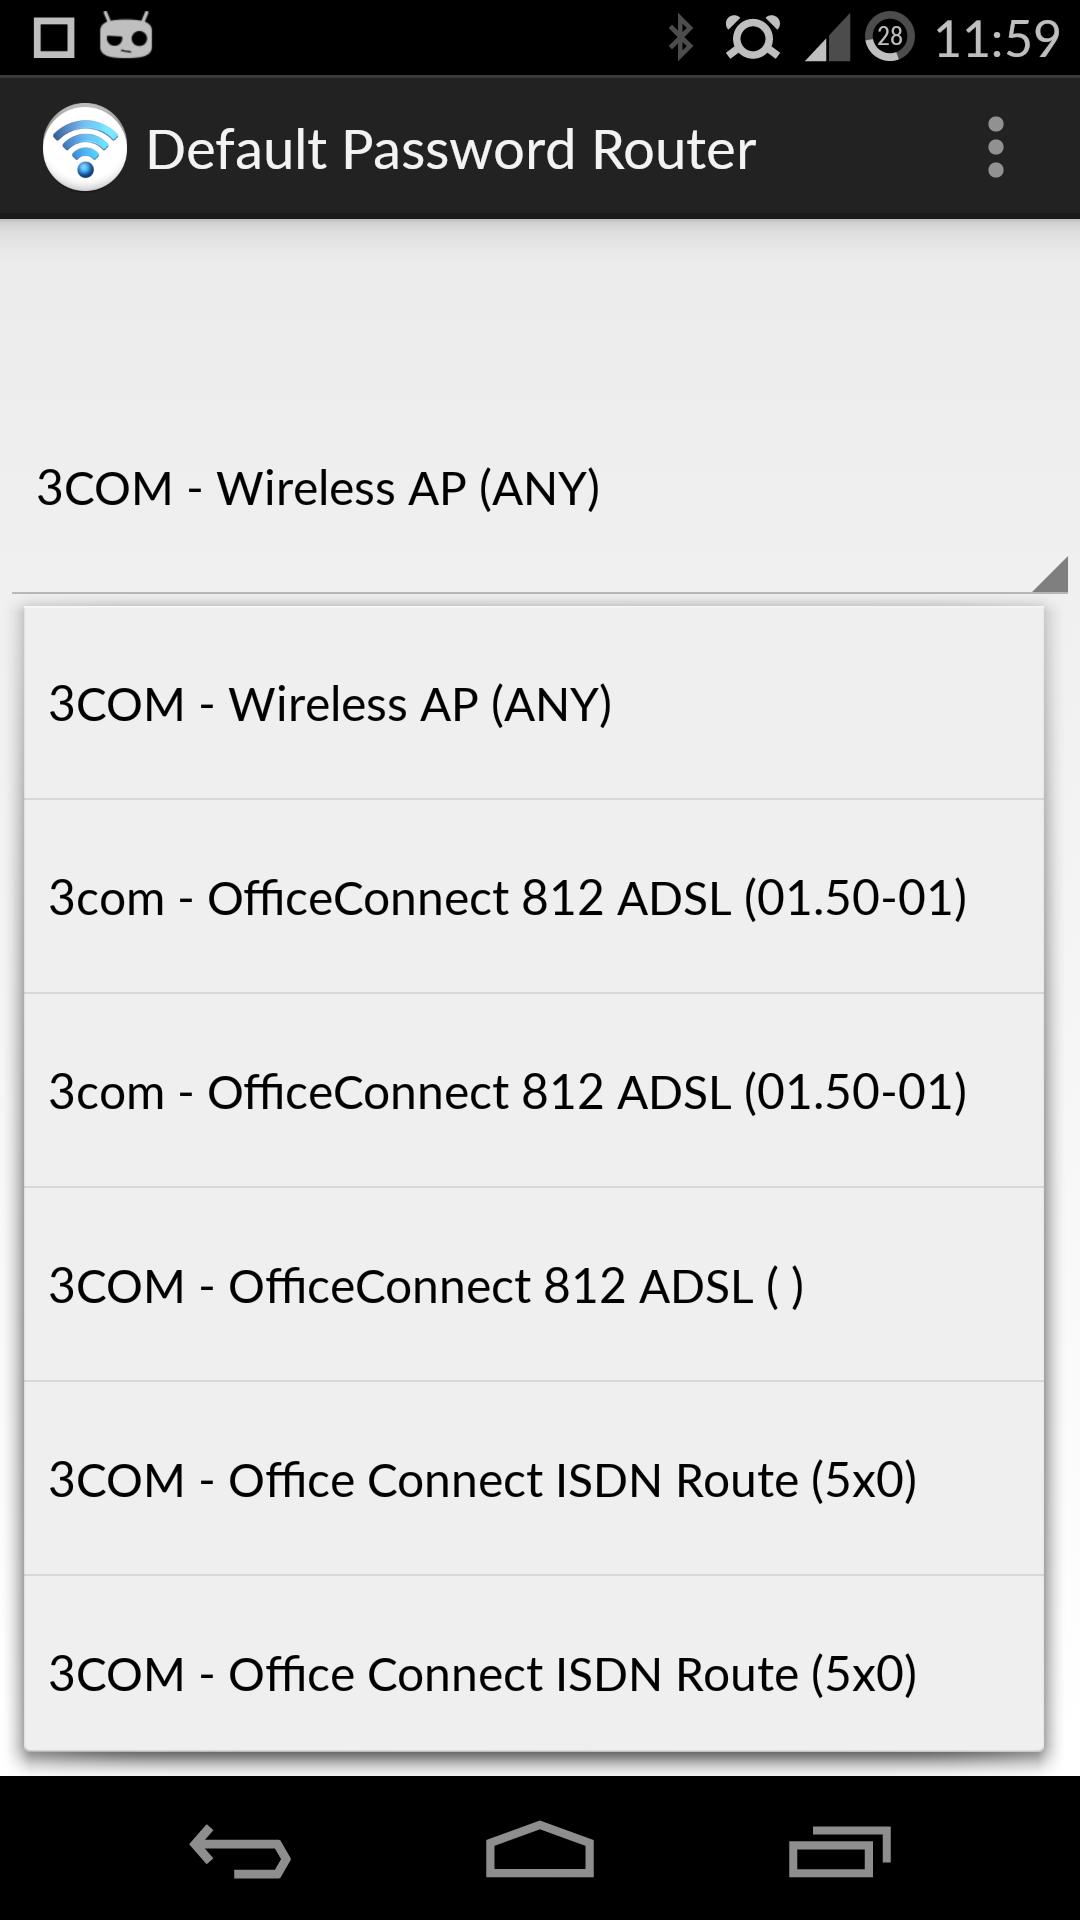Open the router model spinner dropdown

tap(540, 488)
